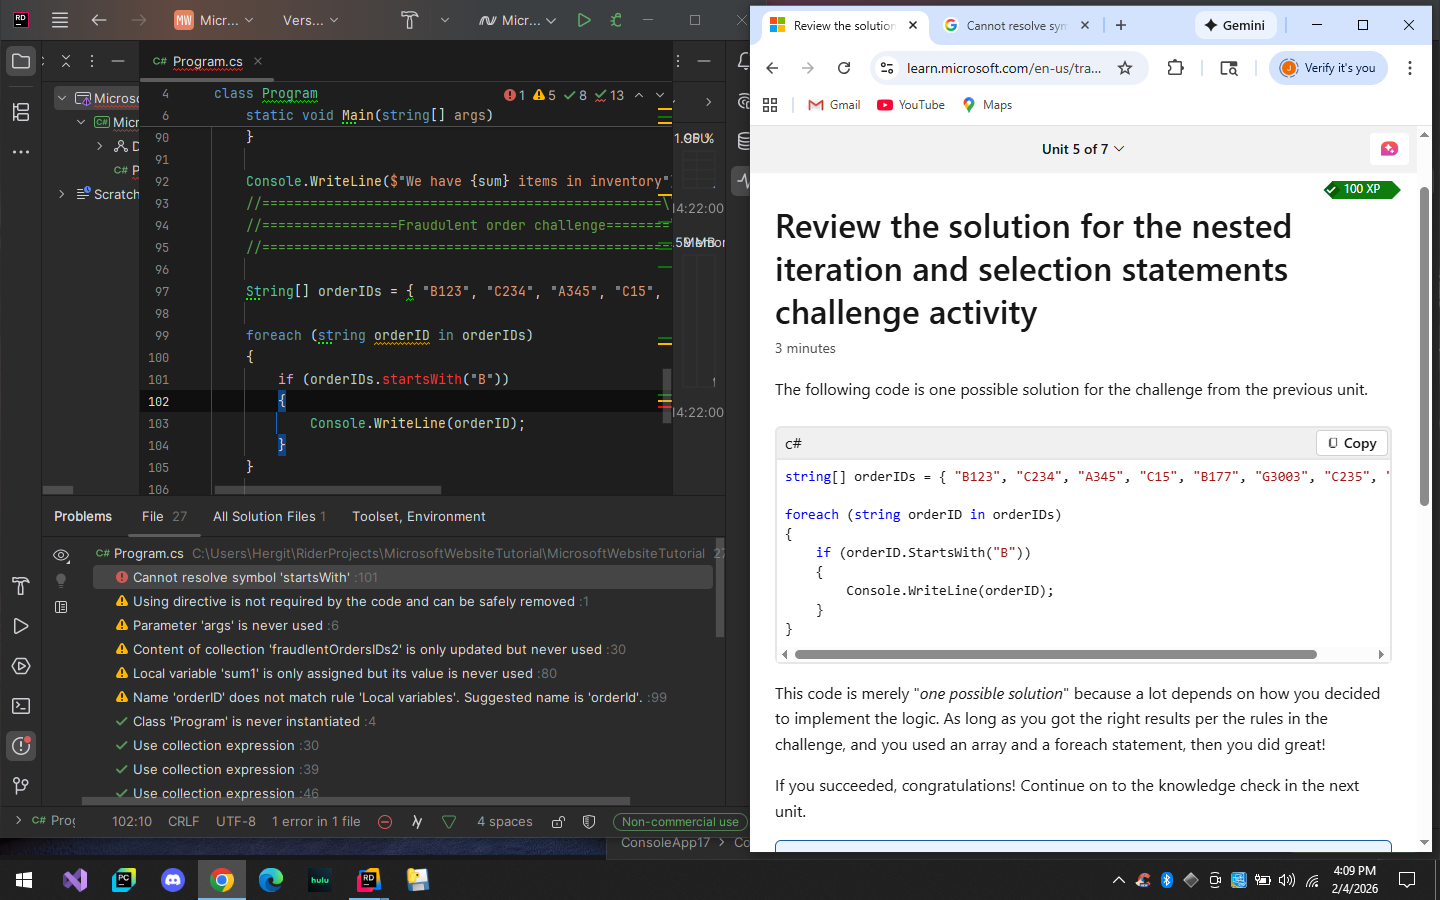Toggle the eye view options in Problems
This screenshot has width=1440, height=900.
pyautogui.click(x=61, y=555)
